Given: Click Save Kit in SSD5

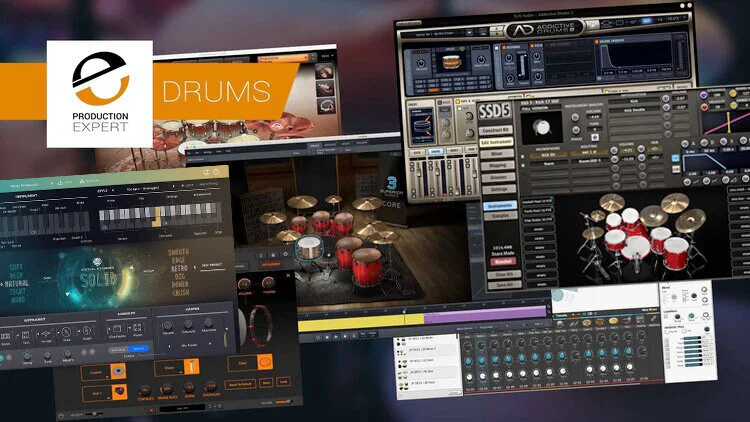Looking at the screenshot, I should pyautogui.click(x=504, y=285).
